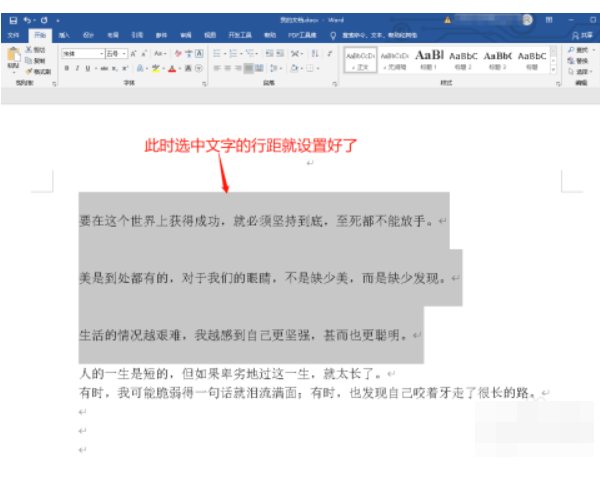
Task: Open Customize Quick Access Toolbar arrow
Action: click(58, 21)
